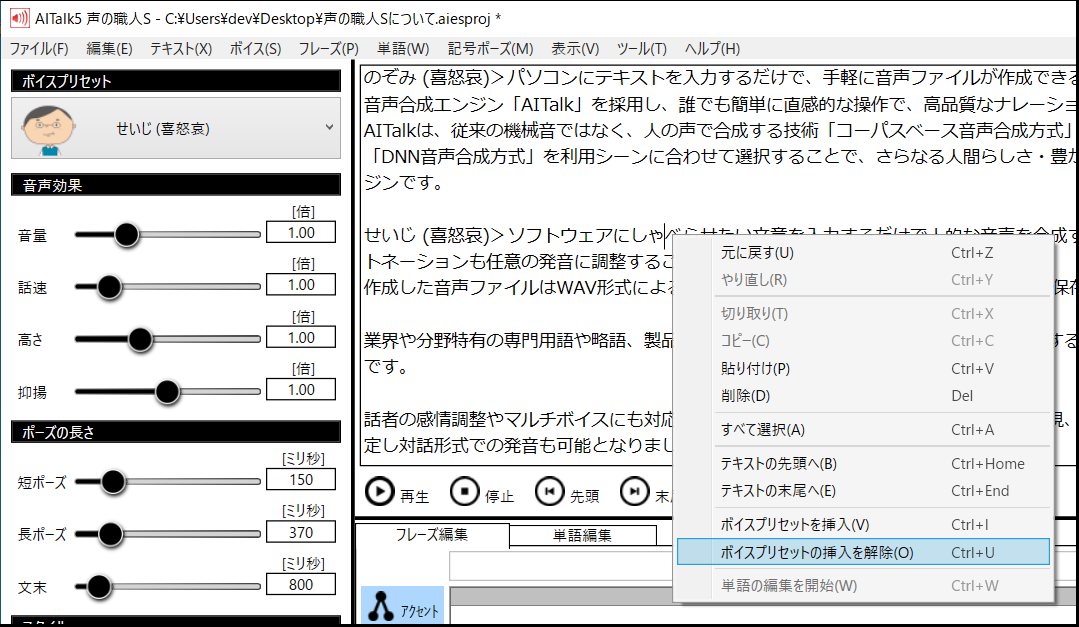Screen dimensions: 1079x627
Task: Adjust the 文末 pause slider handle
Action: (x=99, y=587)
